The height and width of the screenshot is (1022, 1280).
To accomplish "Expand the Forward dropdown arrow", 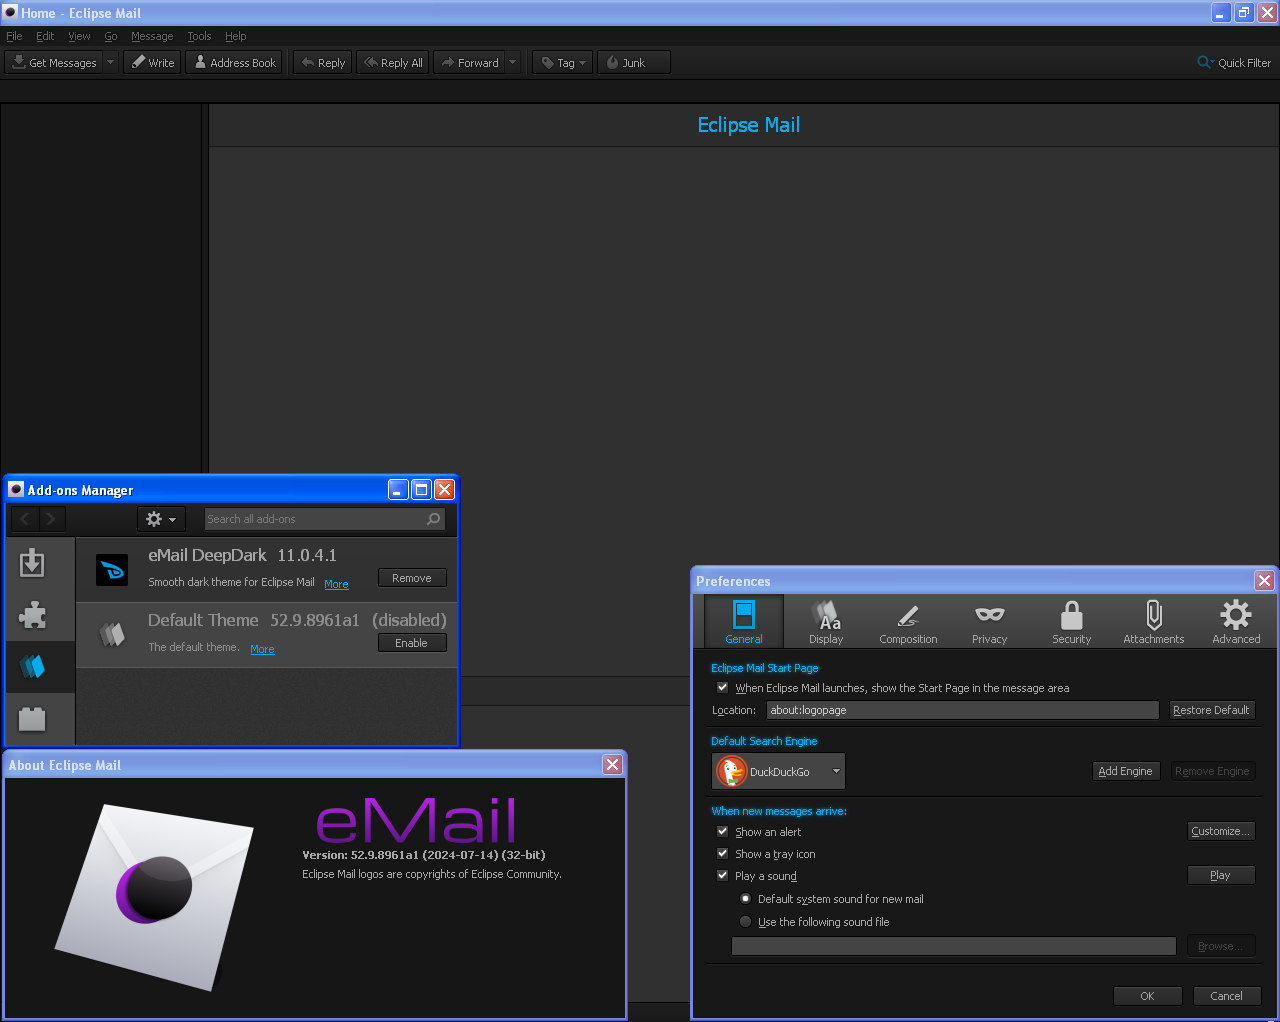I will coord(513,62).
